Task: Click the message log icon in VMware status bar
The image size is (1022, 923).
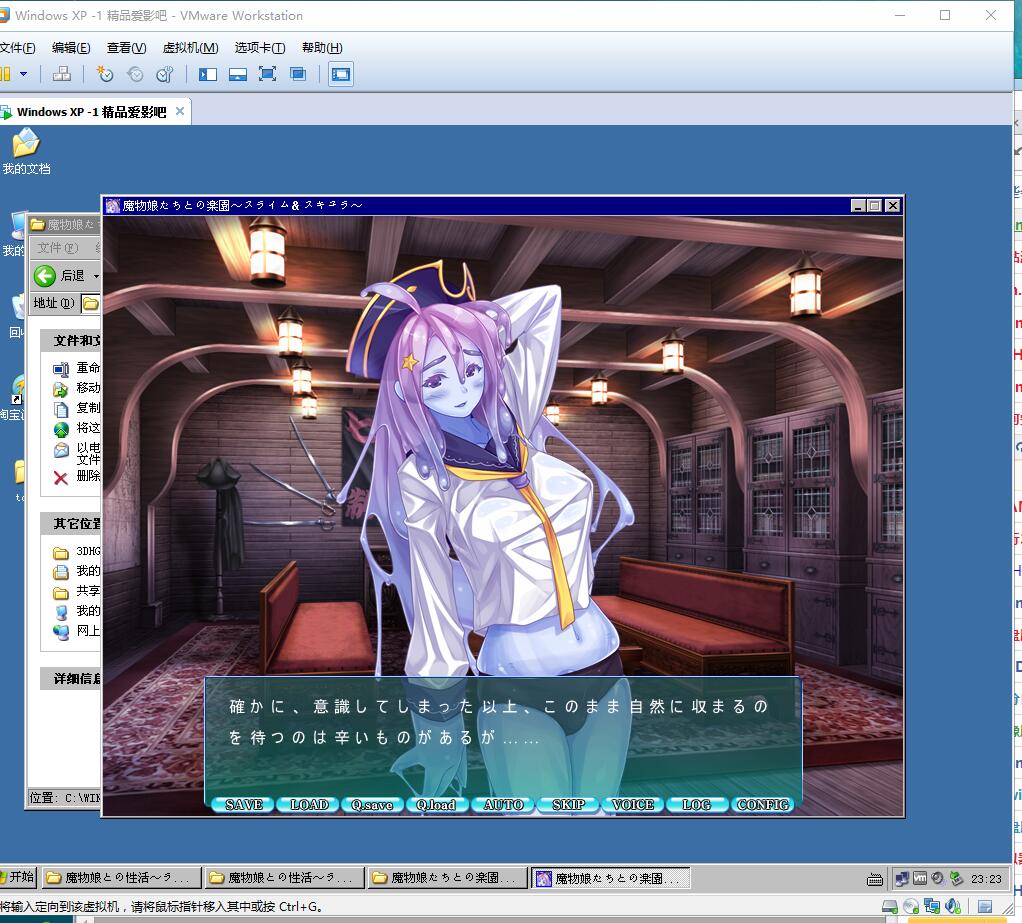Action: 986,907
